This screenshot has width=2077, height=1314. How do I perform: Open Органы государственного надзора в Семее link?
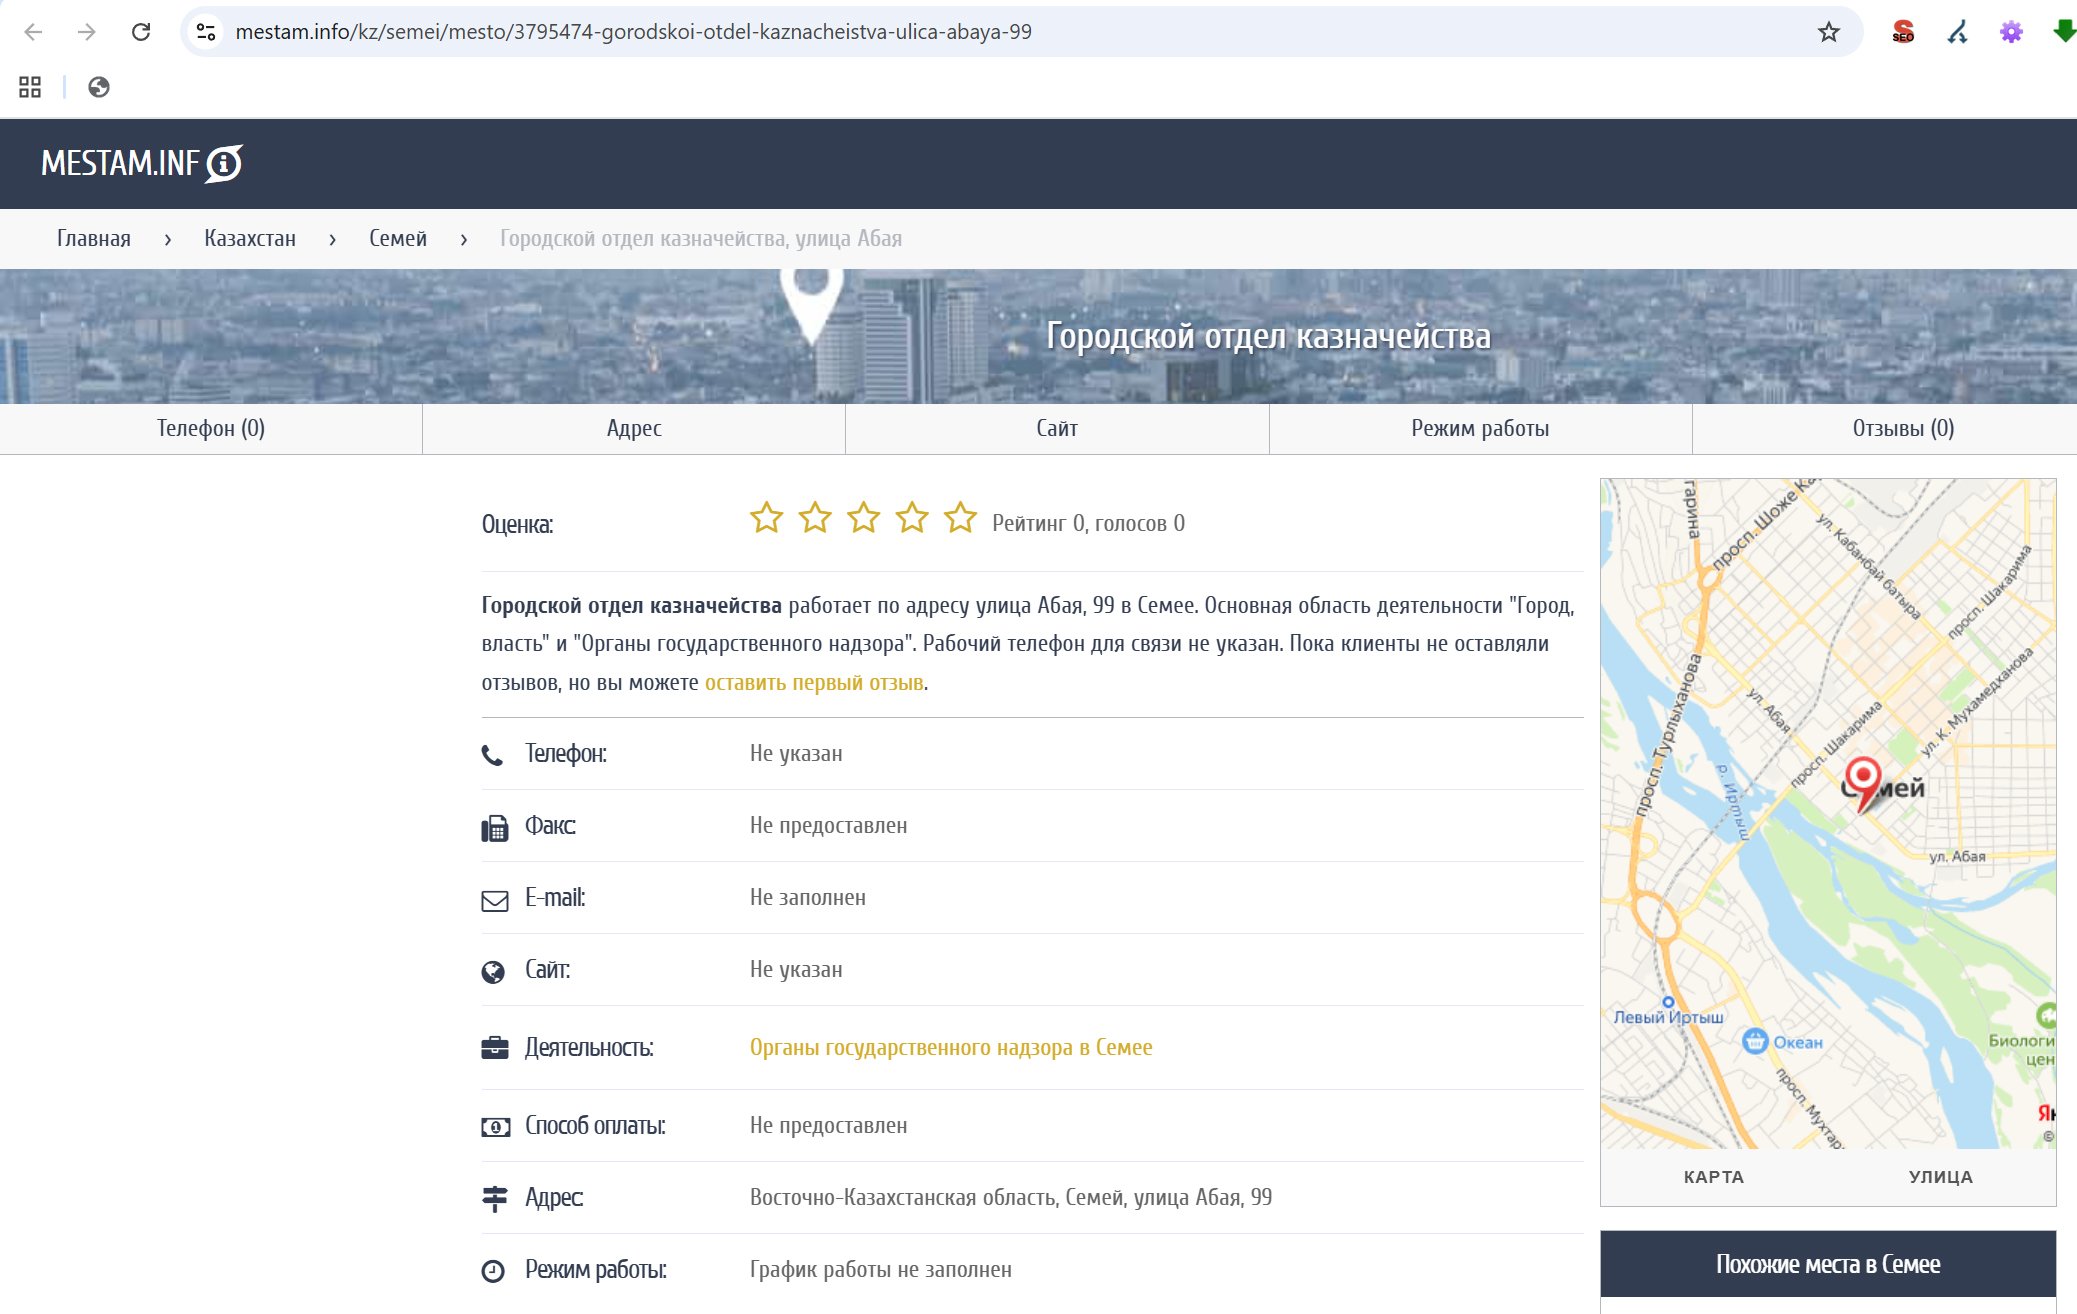[950, 1047]
